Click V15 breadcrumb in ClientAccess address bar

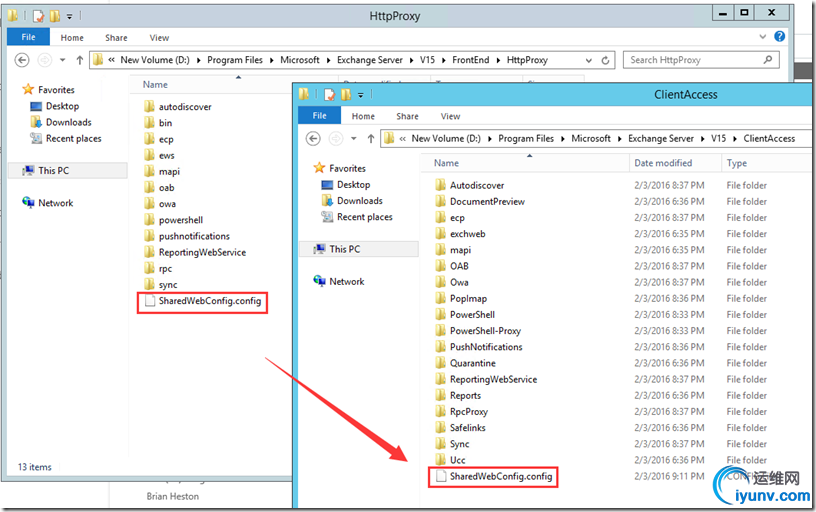point(718,138)
